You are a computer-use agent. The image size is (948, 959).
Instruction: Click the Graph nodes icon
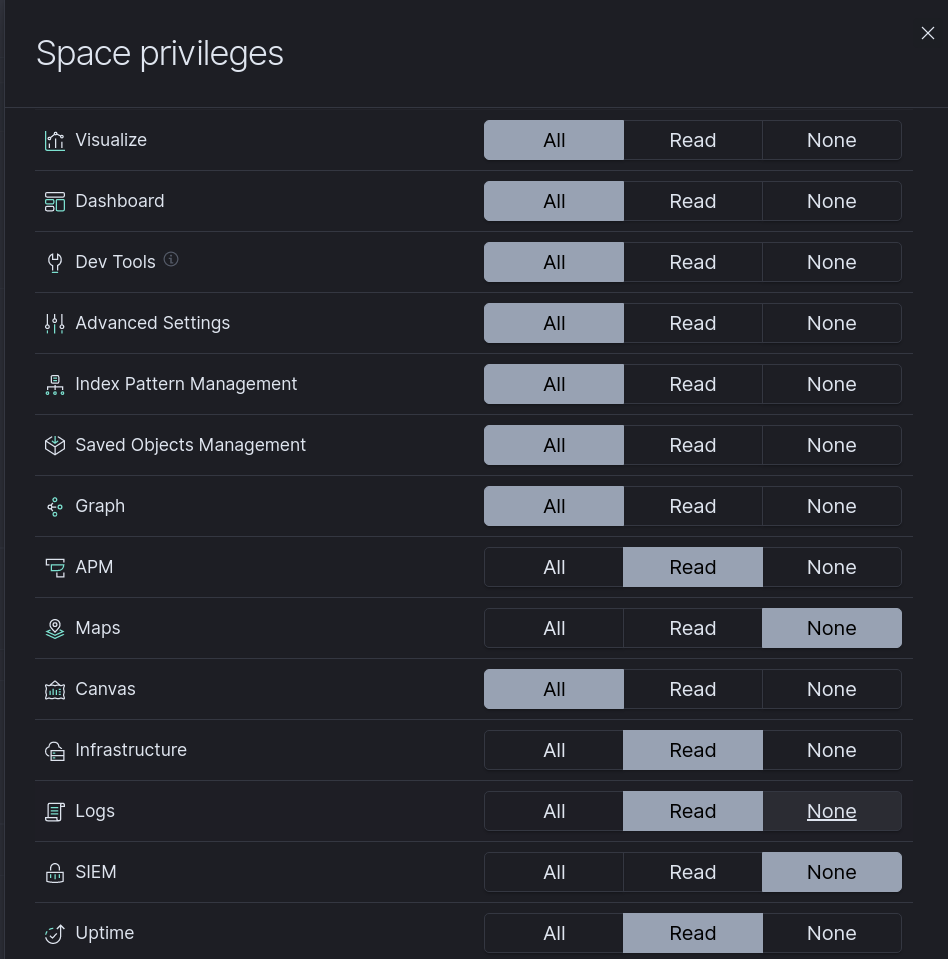pos(54,507)
